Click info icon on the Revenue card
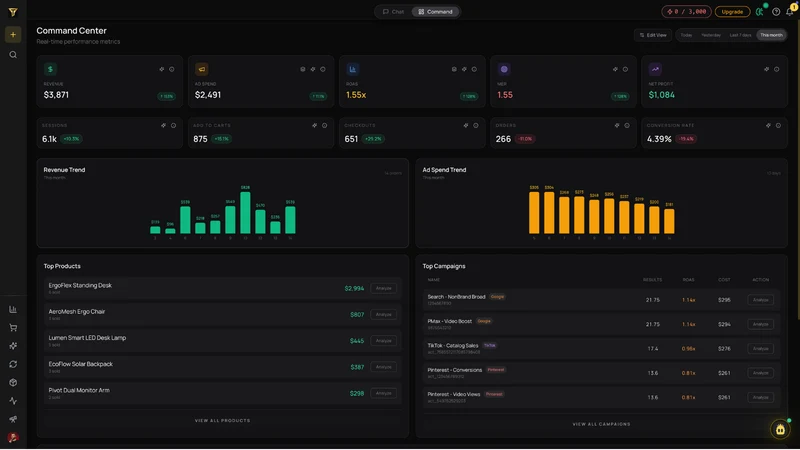This screenshot has height=450, width=800. 172,69
